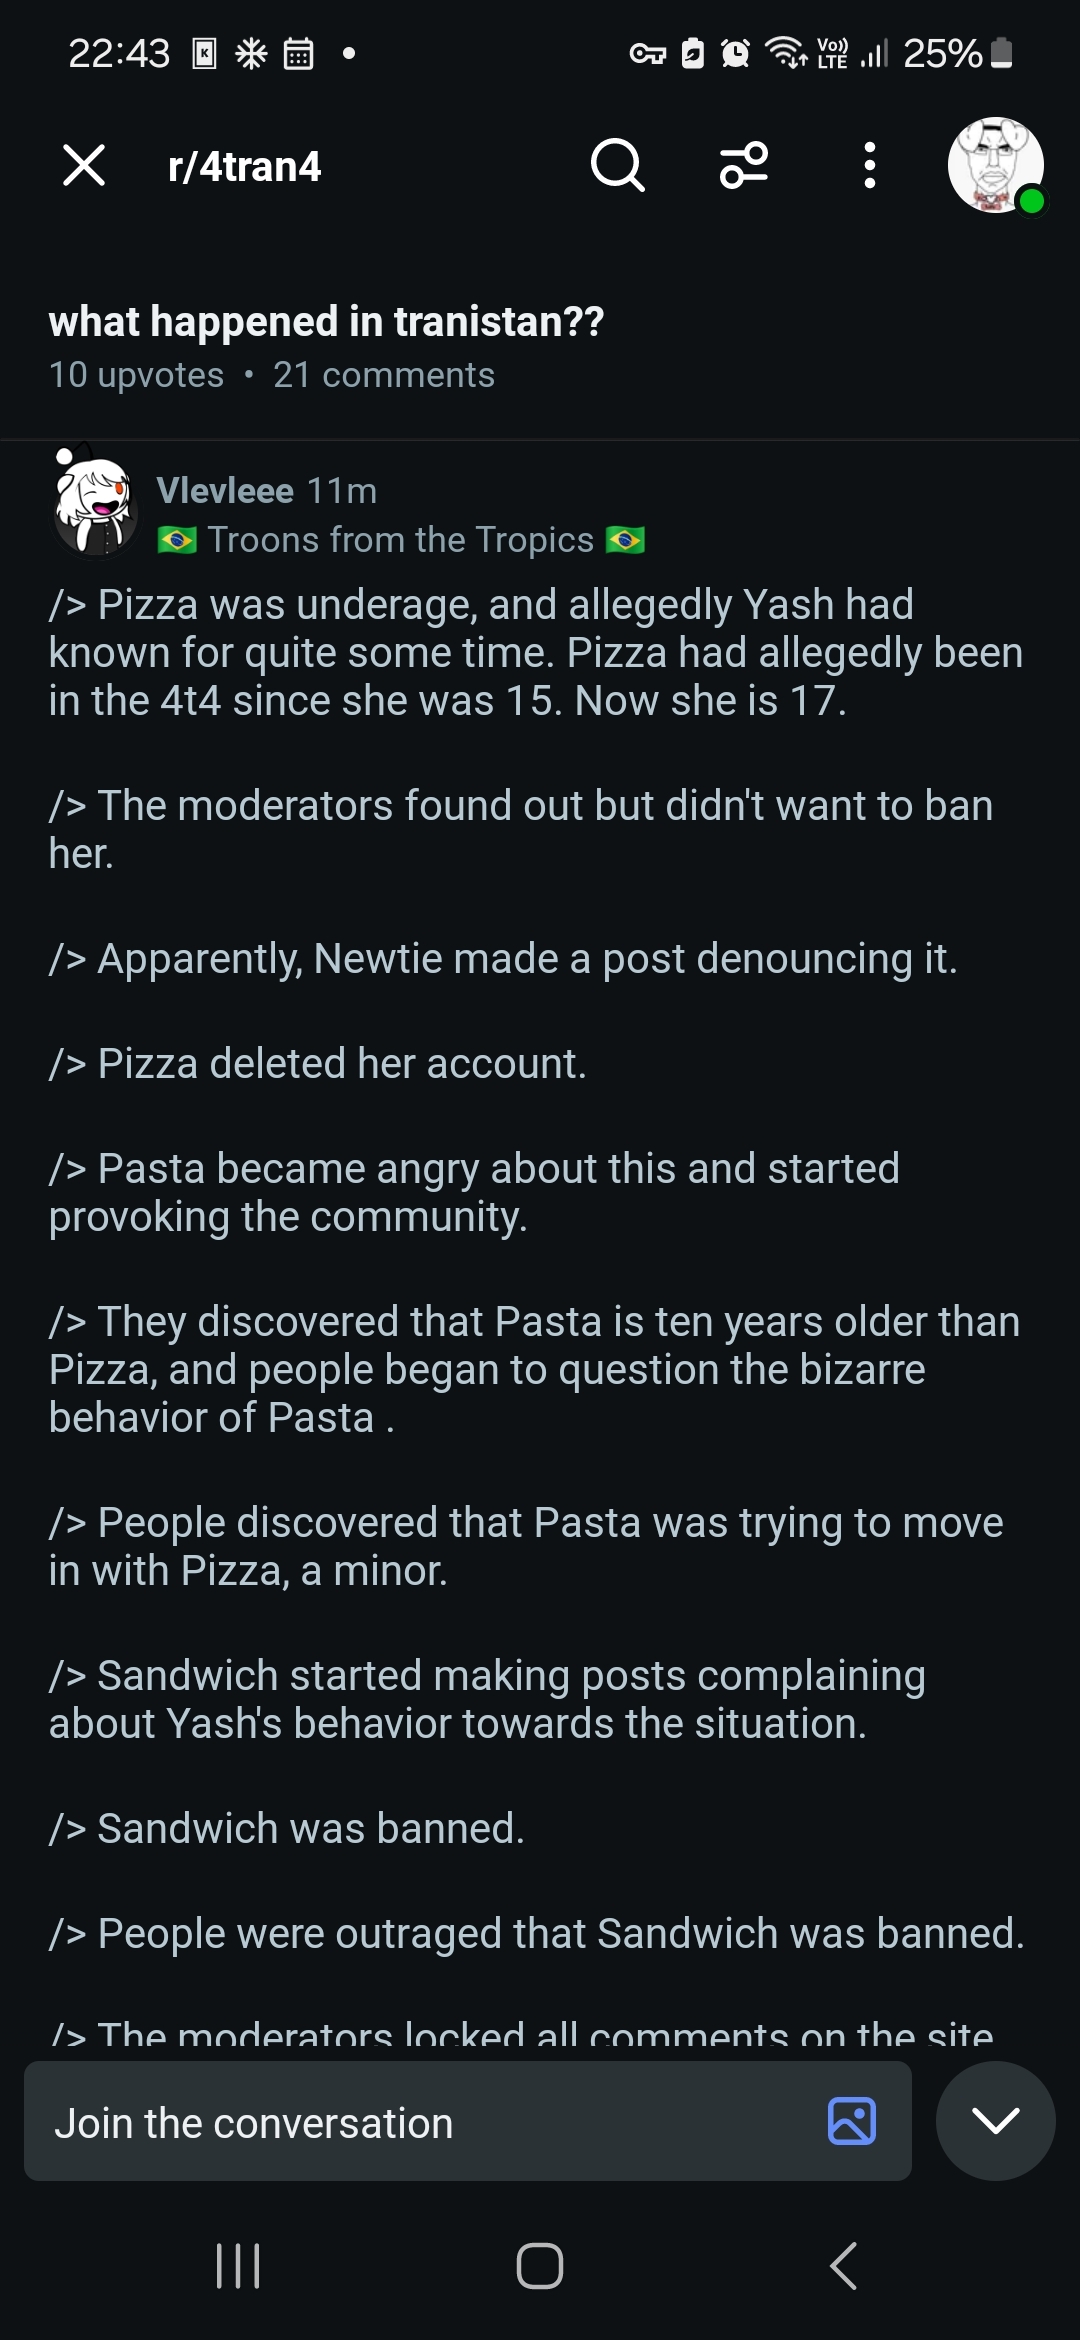Open the r/4tran4 subreddit link
This screenshot has height=2340, width=1080.
(x=244, y=167)
